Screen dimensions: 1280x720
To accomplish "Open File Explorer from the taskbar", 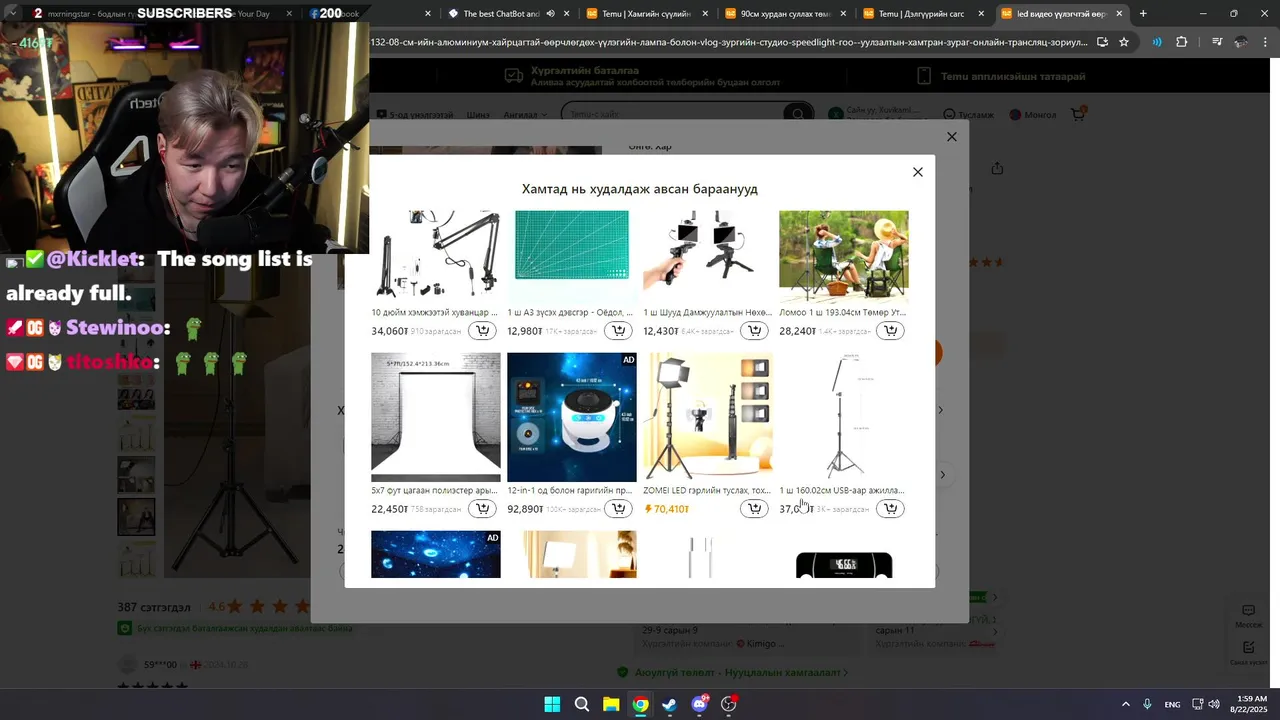I will (x=611, y=704).
